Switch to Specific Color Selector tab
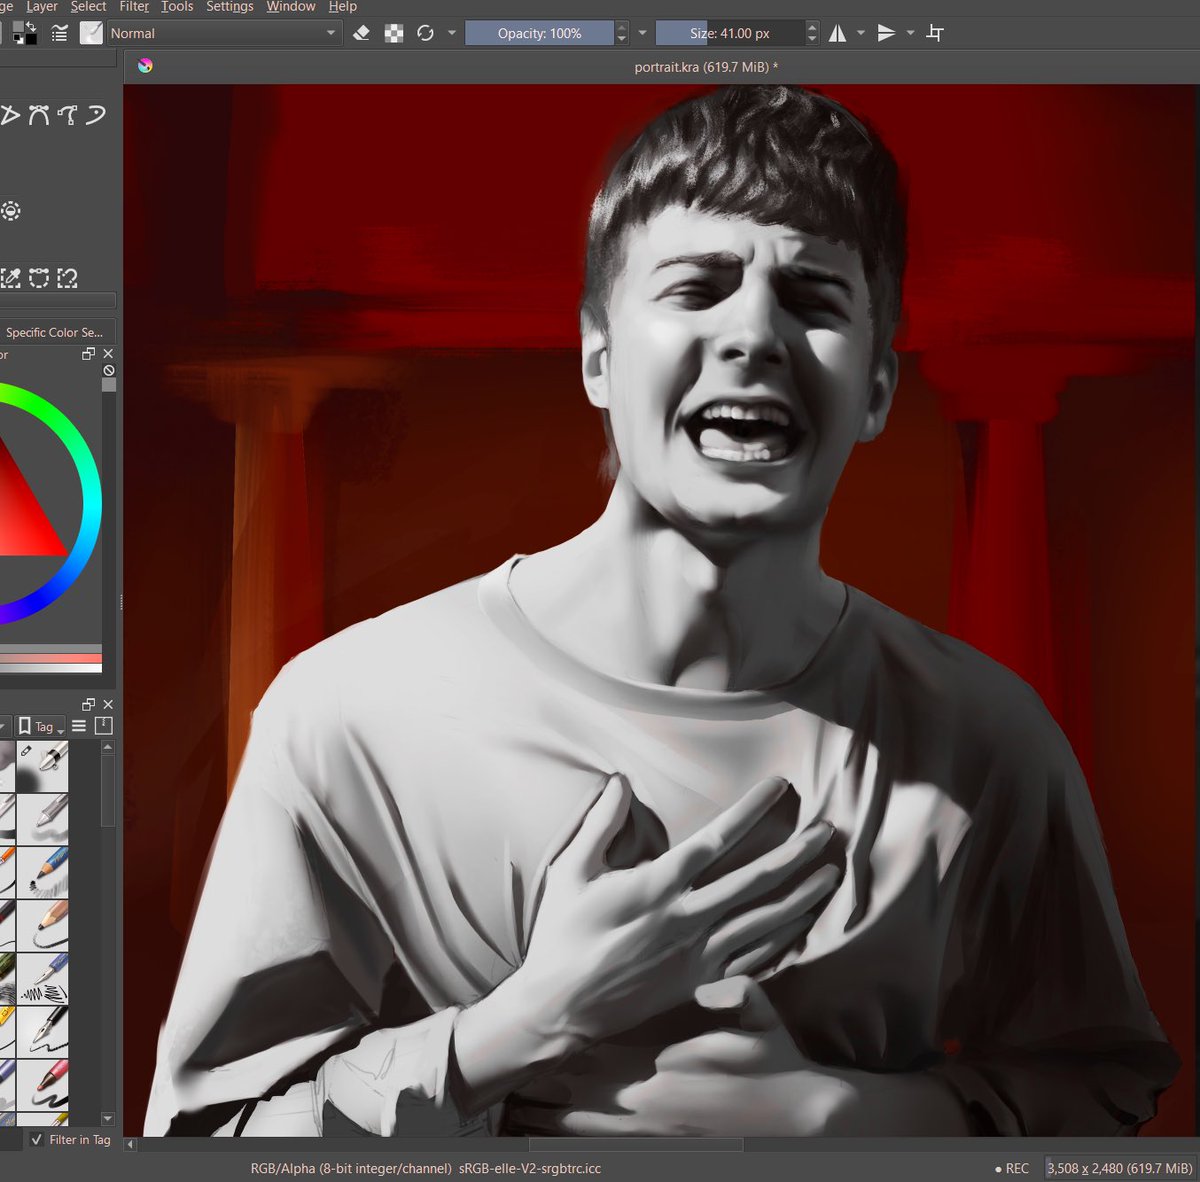The height and width of the screenshot is (1182, 1200). [56, 332]
